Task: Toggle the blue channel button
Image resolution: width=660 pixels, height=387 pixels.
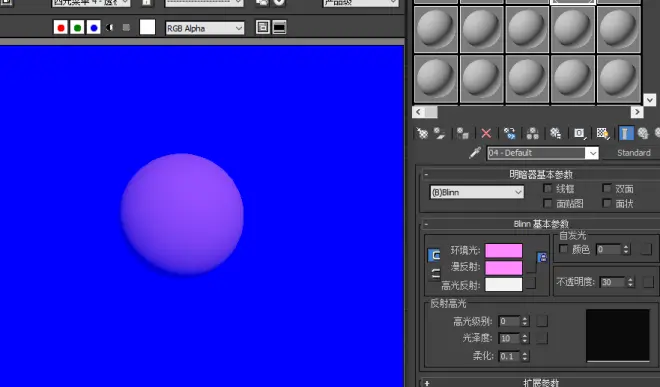Action: pyautogui.click(x=93, y=28)
